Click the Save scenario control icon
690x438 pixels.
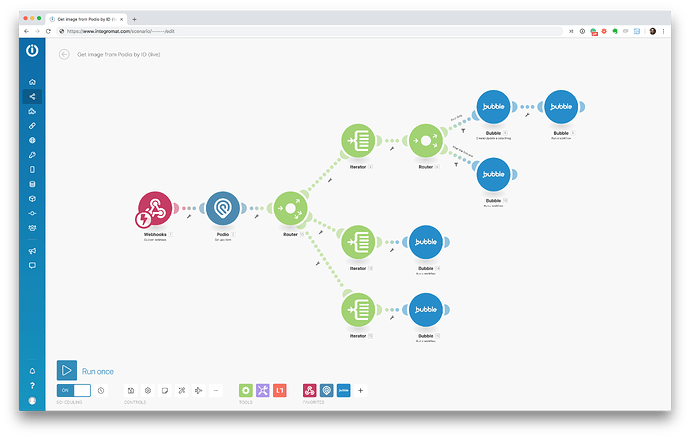(x=131, y=390)
